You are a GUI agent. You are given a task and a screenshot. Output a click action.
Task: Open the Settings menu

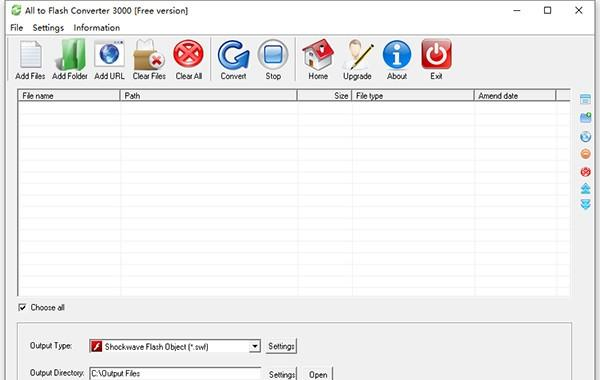48,28
